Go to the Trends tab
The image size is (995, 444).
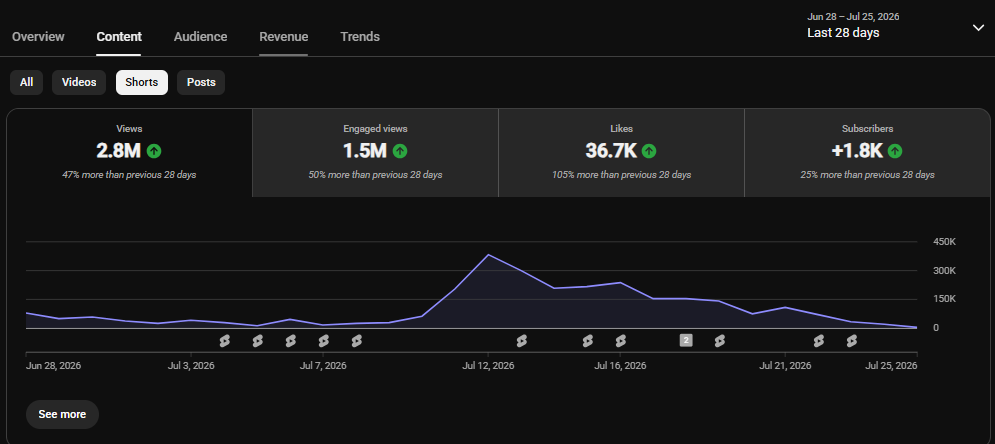click(x=360, y=37)
